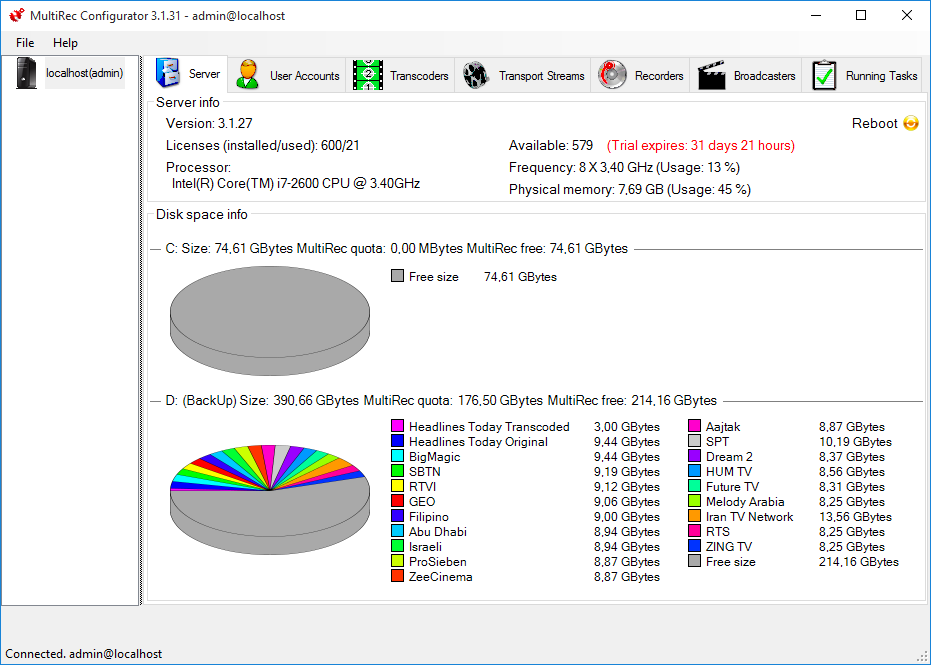This screenshot has width=931, height=665.
Task: Click the 'Headlines Today Transcoded' legend label
Action: tap(489, 427)
